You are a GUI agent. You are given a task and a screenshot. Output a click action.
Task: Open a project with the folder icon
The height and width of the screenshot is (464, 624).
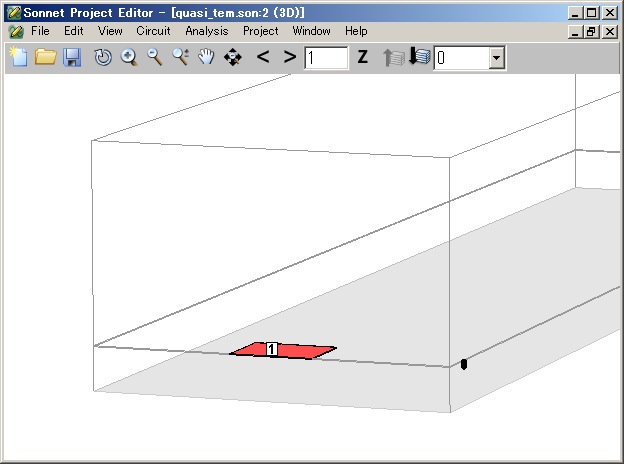pyautogui.click(x=45, y=57)
